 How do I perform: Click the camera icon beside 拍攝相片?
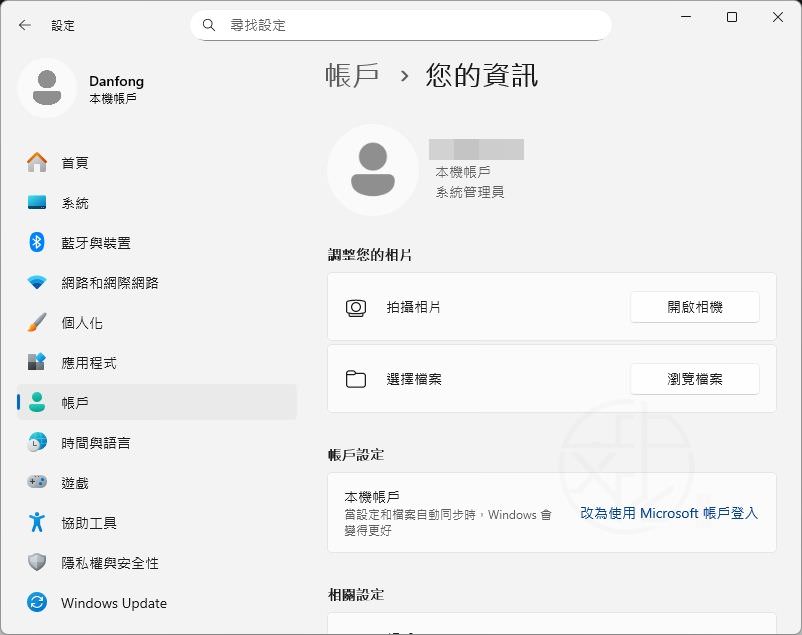[356, 308]
